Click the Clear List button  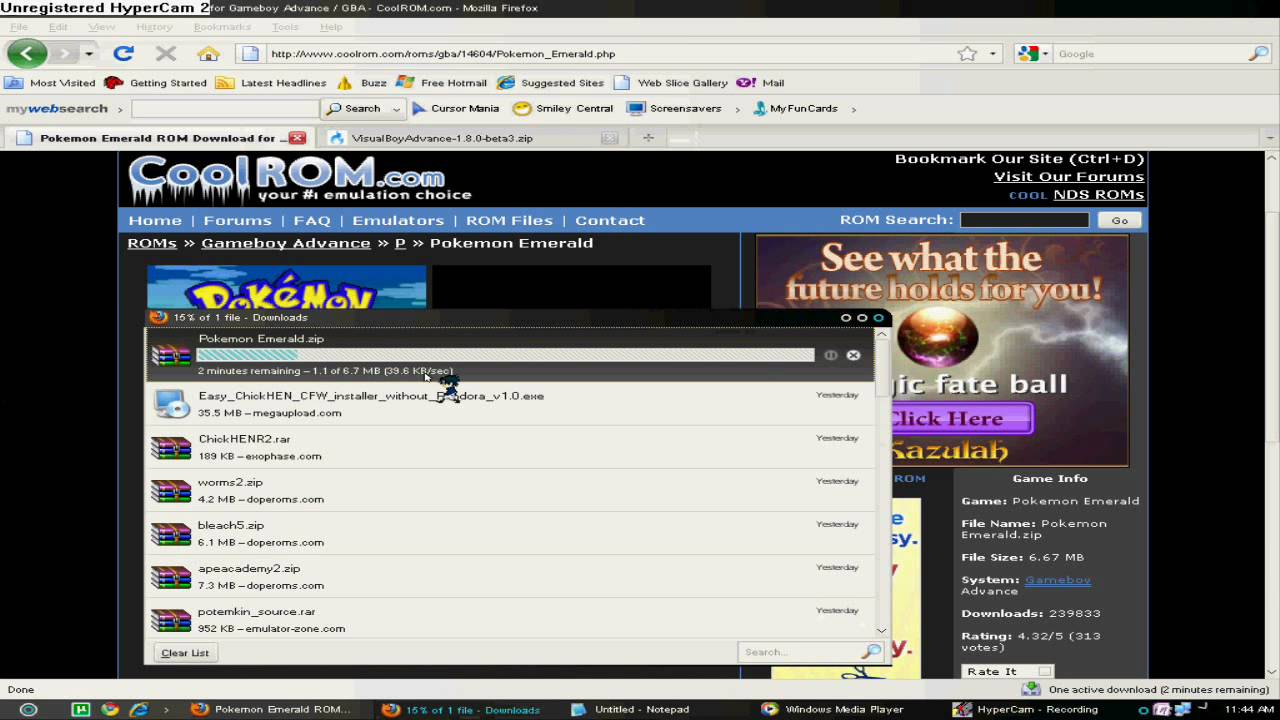coord(185,652)
